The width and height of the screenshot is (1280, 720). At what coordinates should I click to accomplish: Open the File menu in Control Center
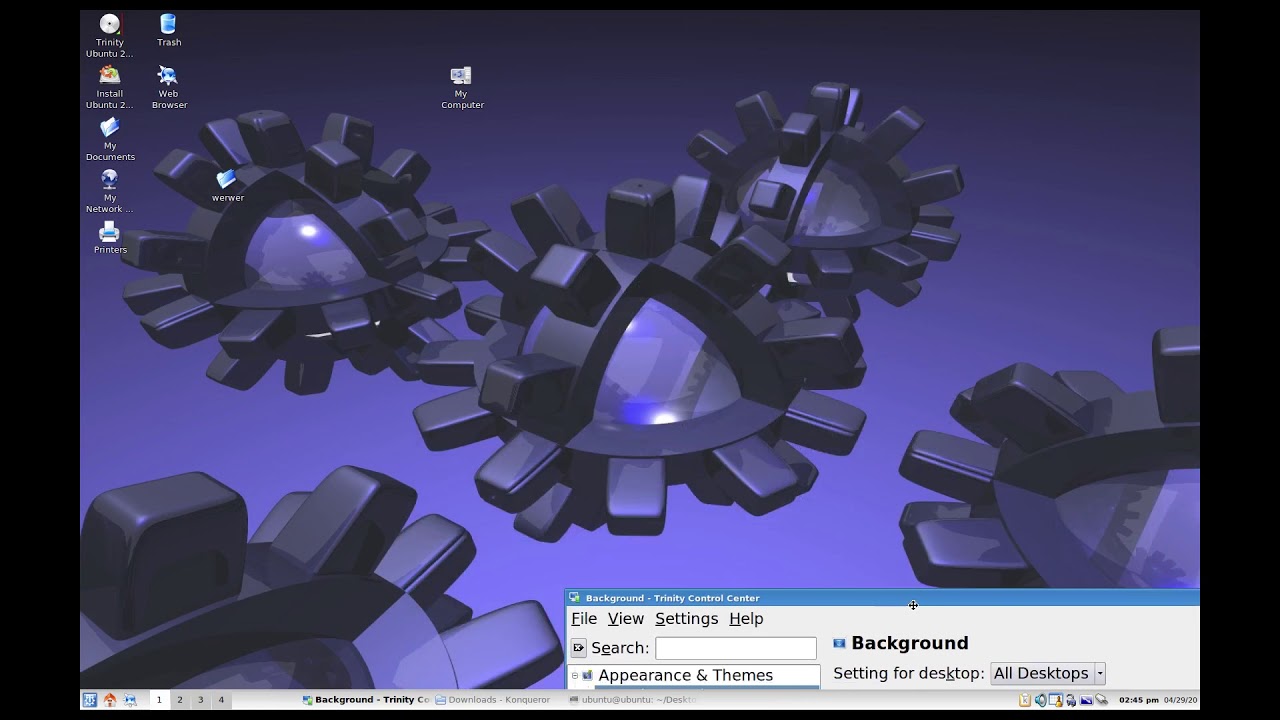(x=584, y=619)
